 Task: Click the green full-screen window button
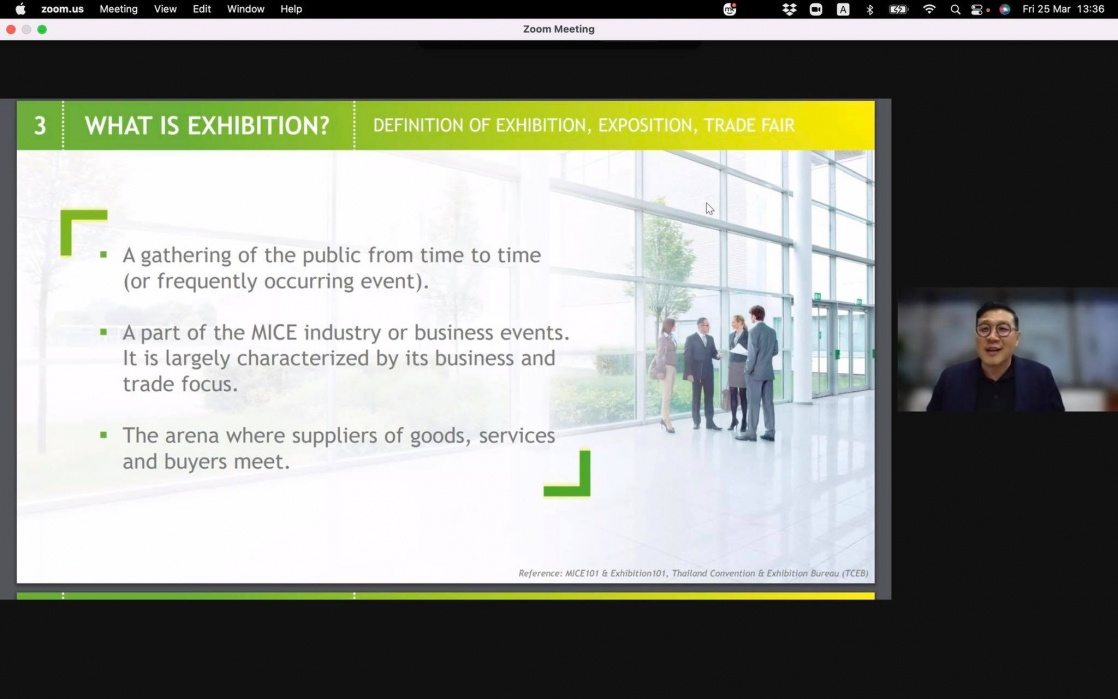42,29
